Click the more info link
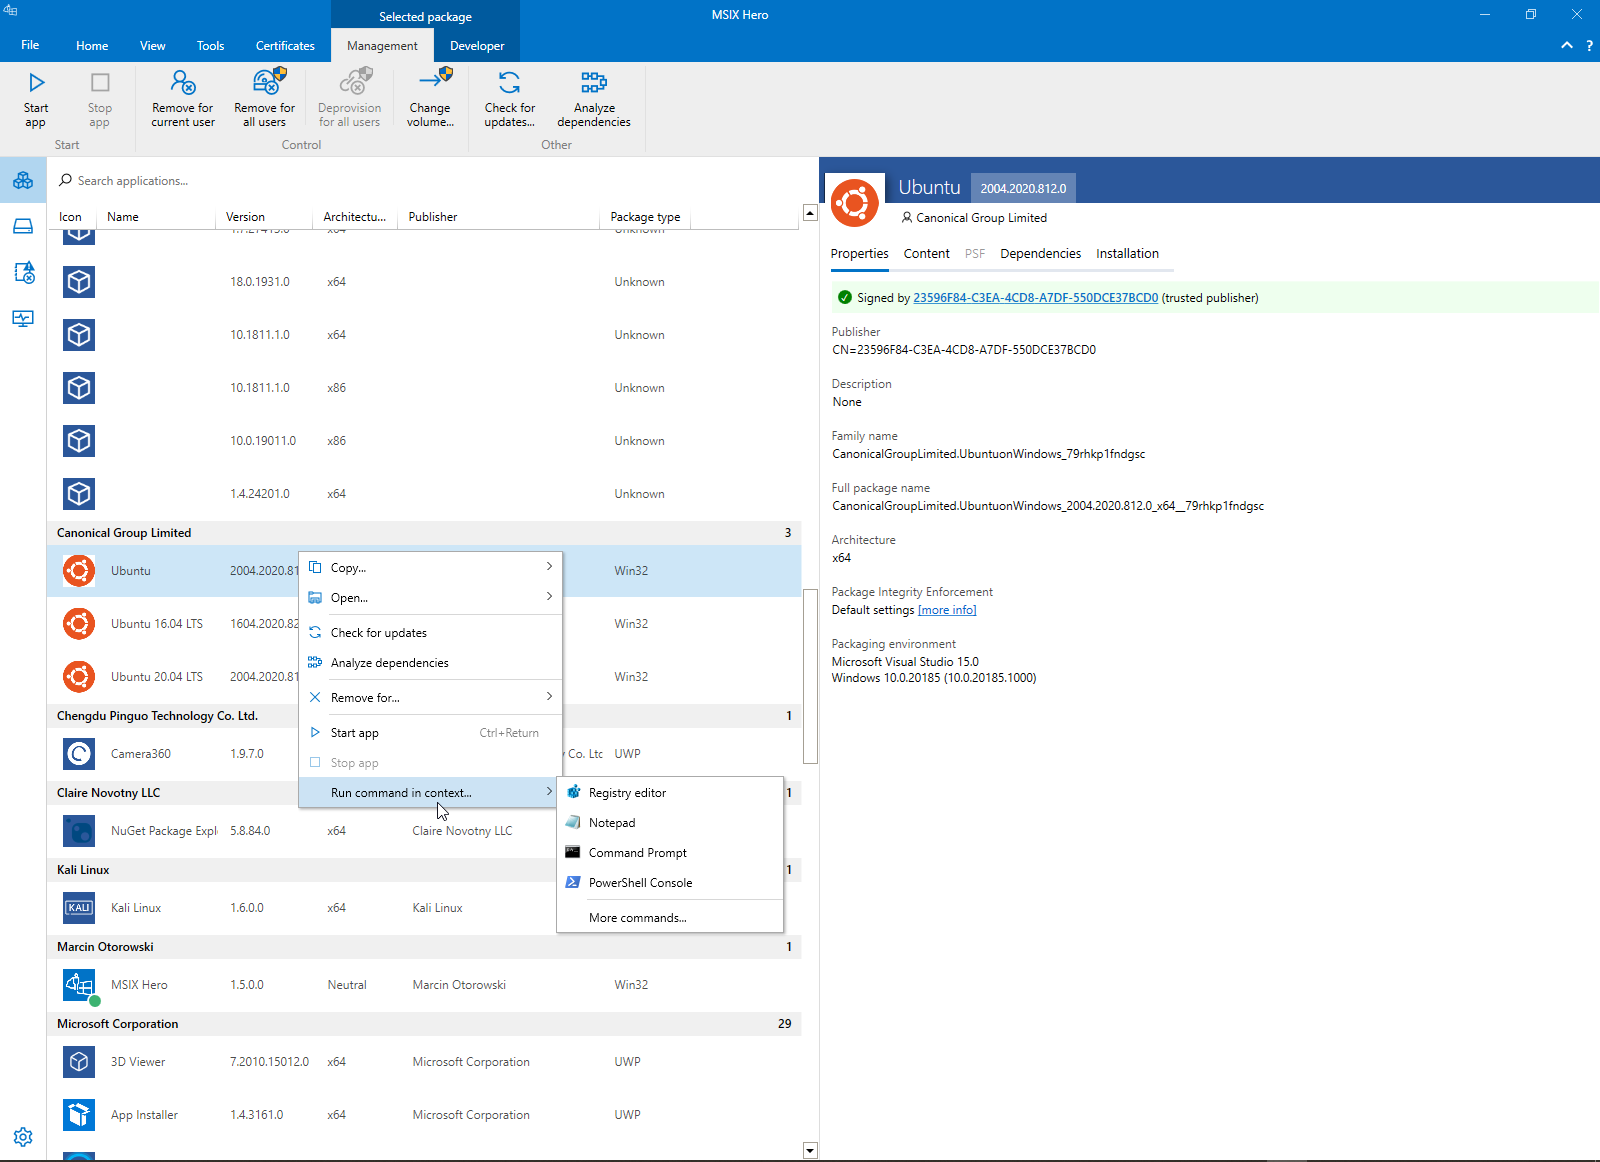This screenshot has height=1162, width=1600. pyautogui.click(x=947, y=610)
